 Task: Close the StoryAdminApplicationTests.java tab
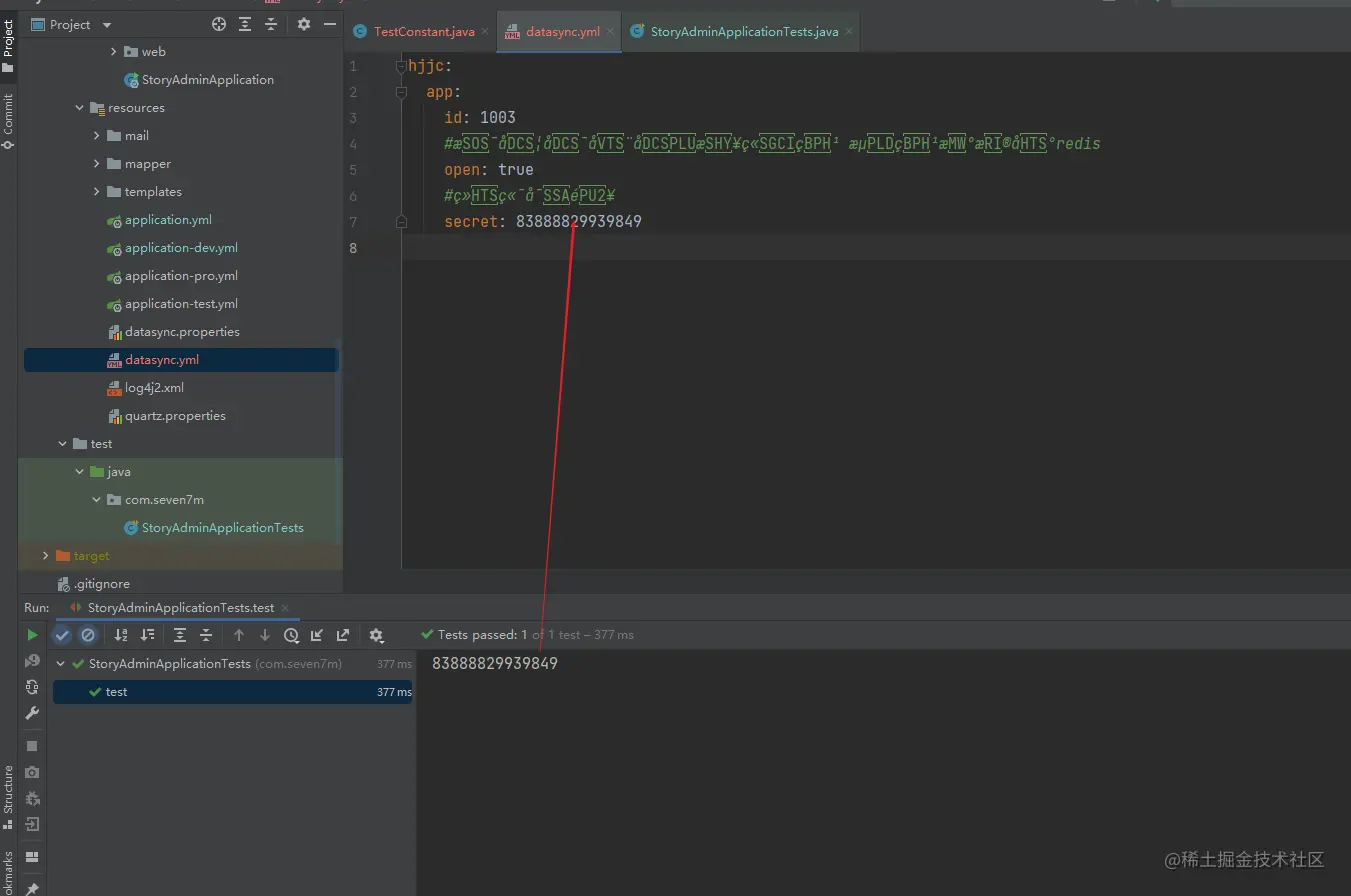(849, 32)
